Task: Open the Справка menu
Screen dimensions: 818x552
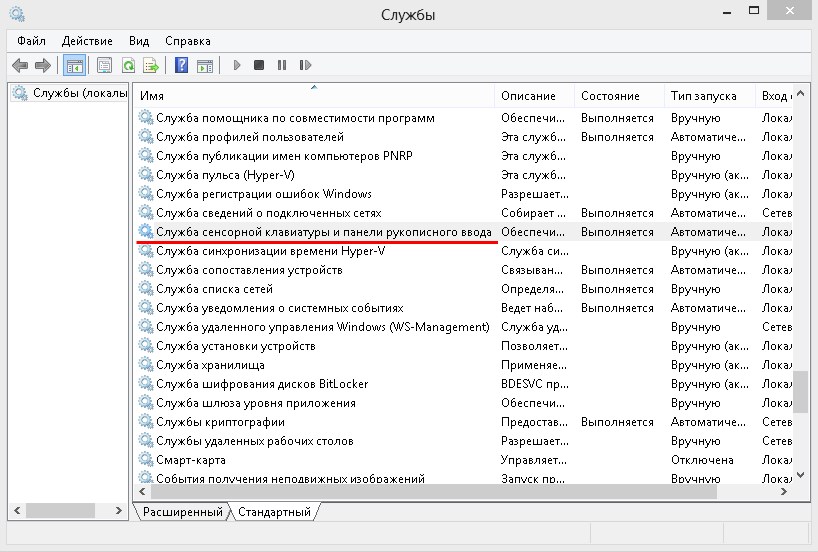Action: (188, 41)
